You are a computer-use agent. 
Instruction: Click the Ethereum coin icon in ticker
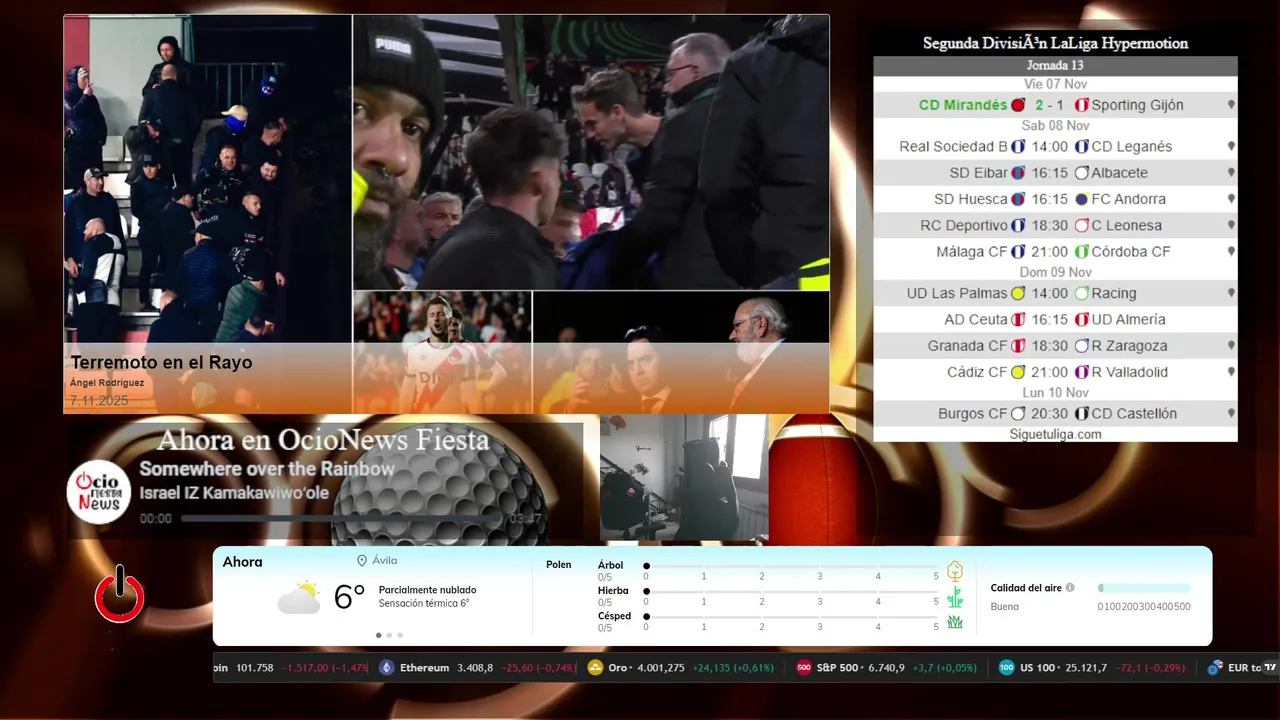pyautogui.click(x=387, y=668)
